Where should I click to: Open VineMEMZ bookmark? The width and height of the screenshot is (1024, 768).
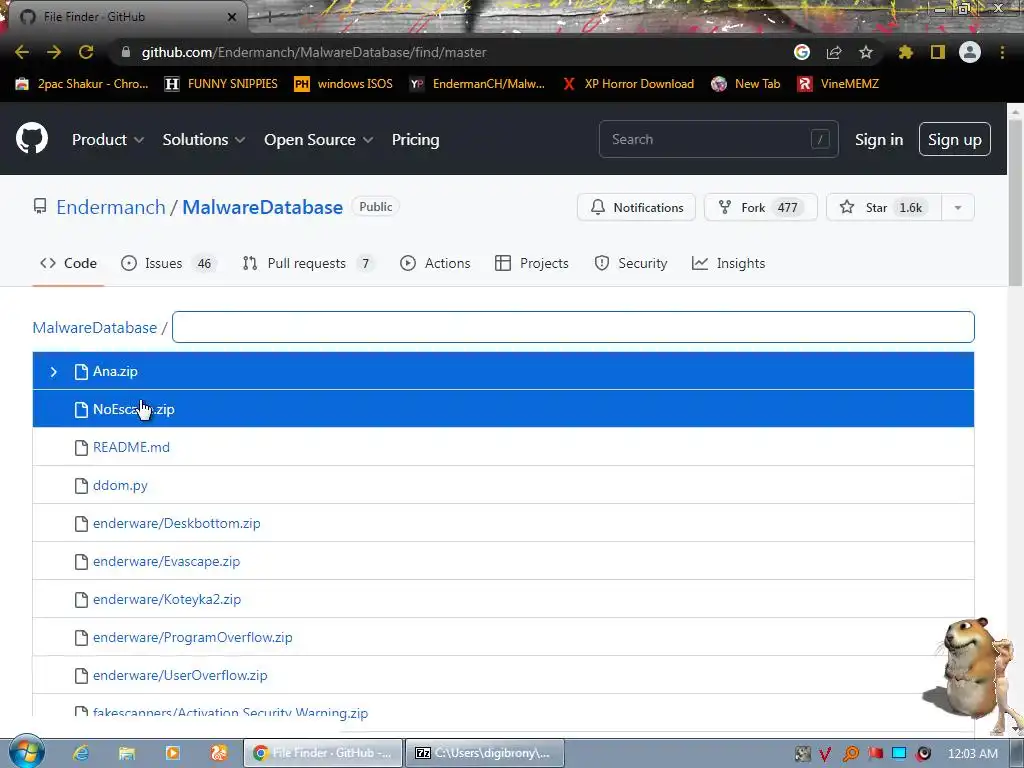tap(839, 84)
